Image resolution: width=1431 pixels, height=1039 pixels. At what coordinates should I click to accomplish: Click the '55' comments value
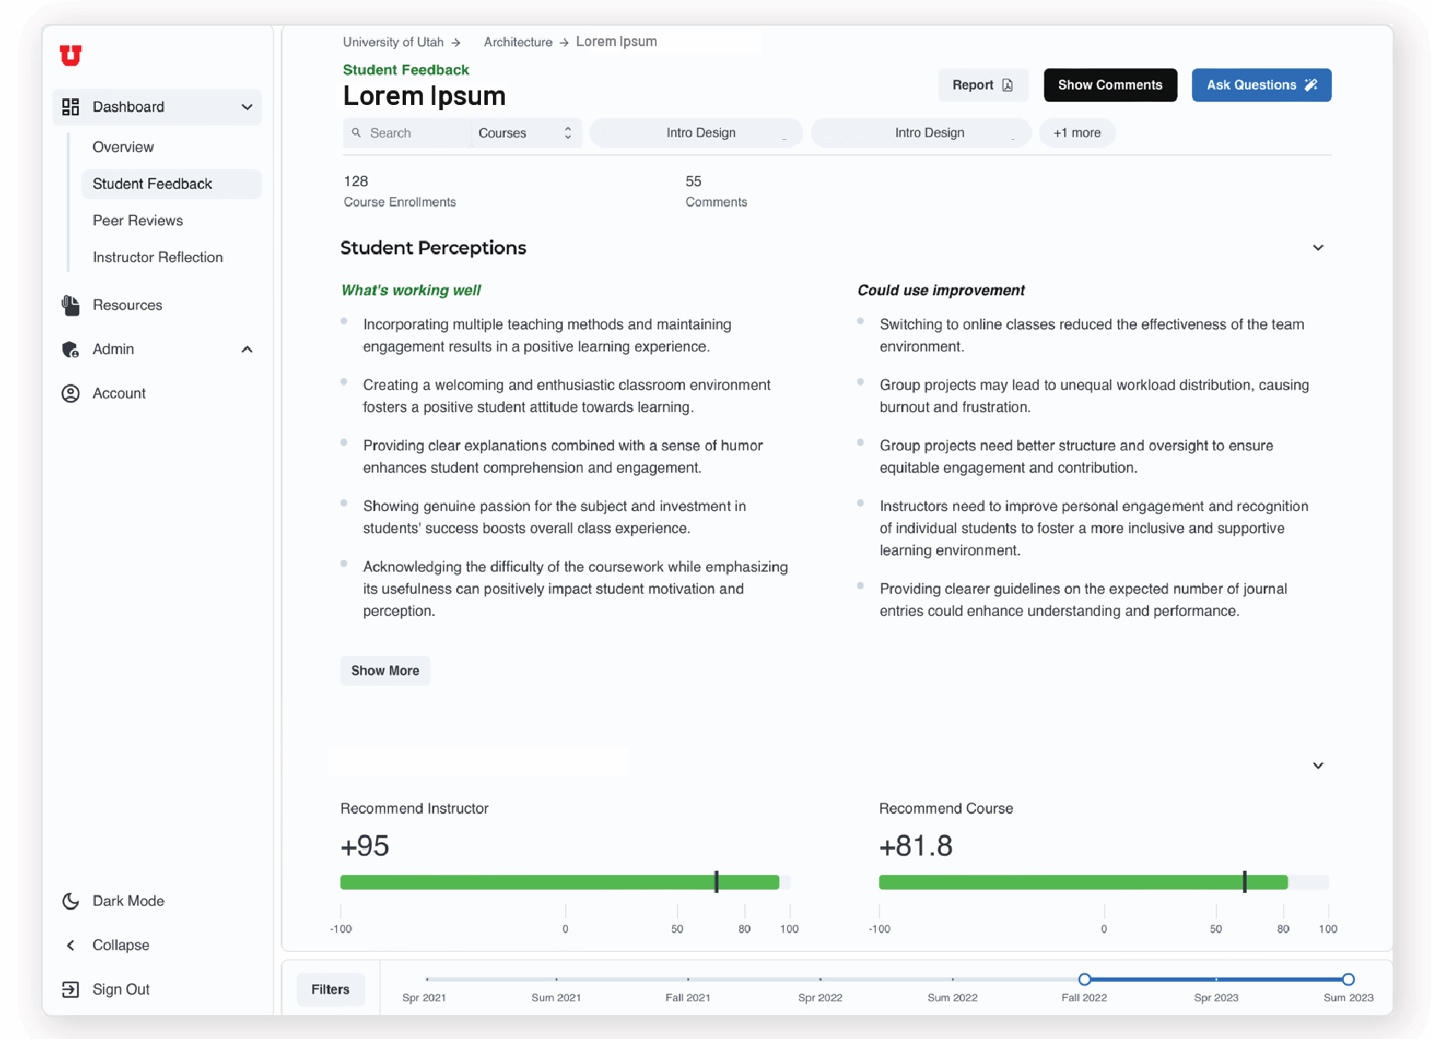click(693, 181)
